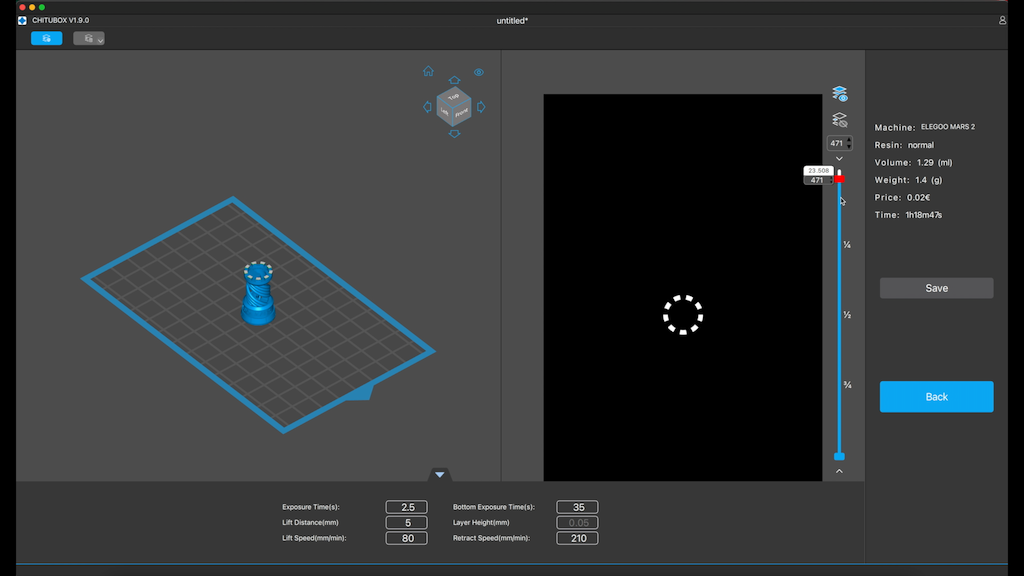Screen dimensions: 1024x576
Task: Click the user account icon
Action: 1003,20
